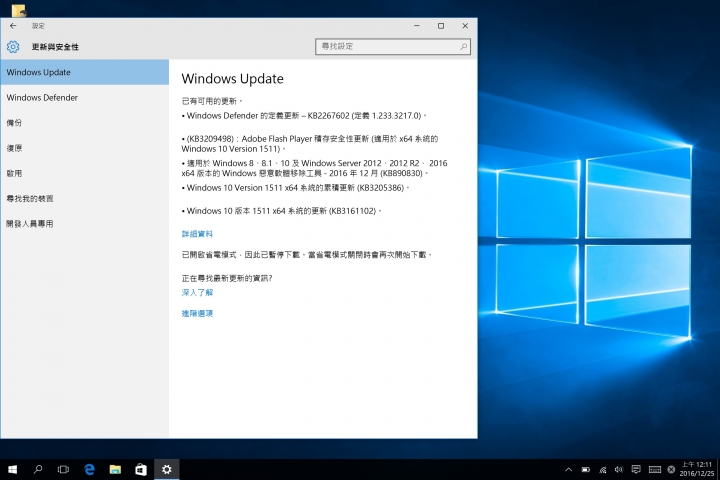This screenshot has width=720, height=480.
Task: Click the KB3161102 update entry
Action: coord(281,211)
